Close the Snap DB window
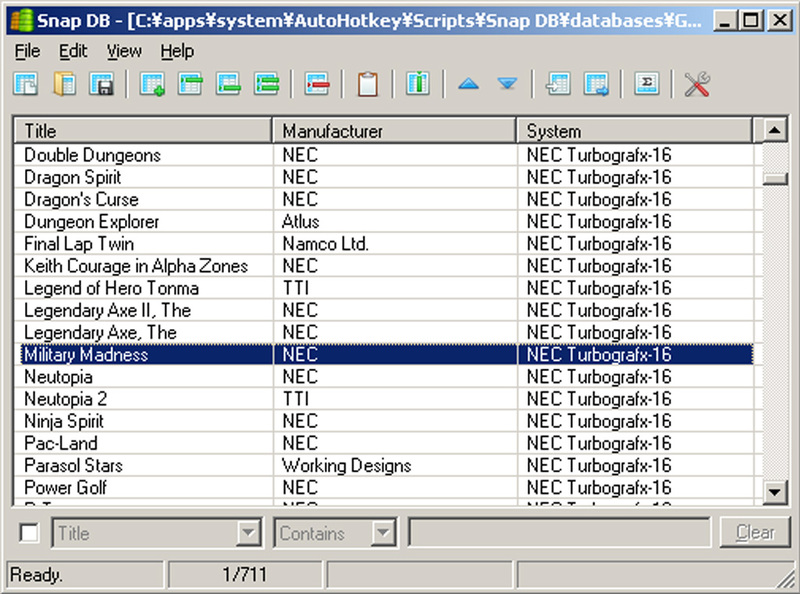The height and width of the screenshot is (594, 800). point(779,20)
